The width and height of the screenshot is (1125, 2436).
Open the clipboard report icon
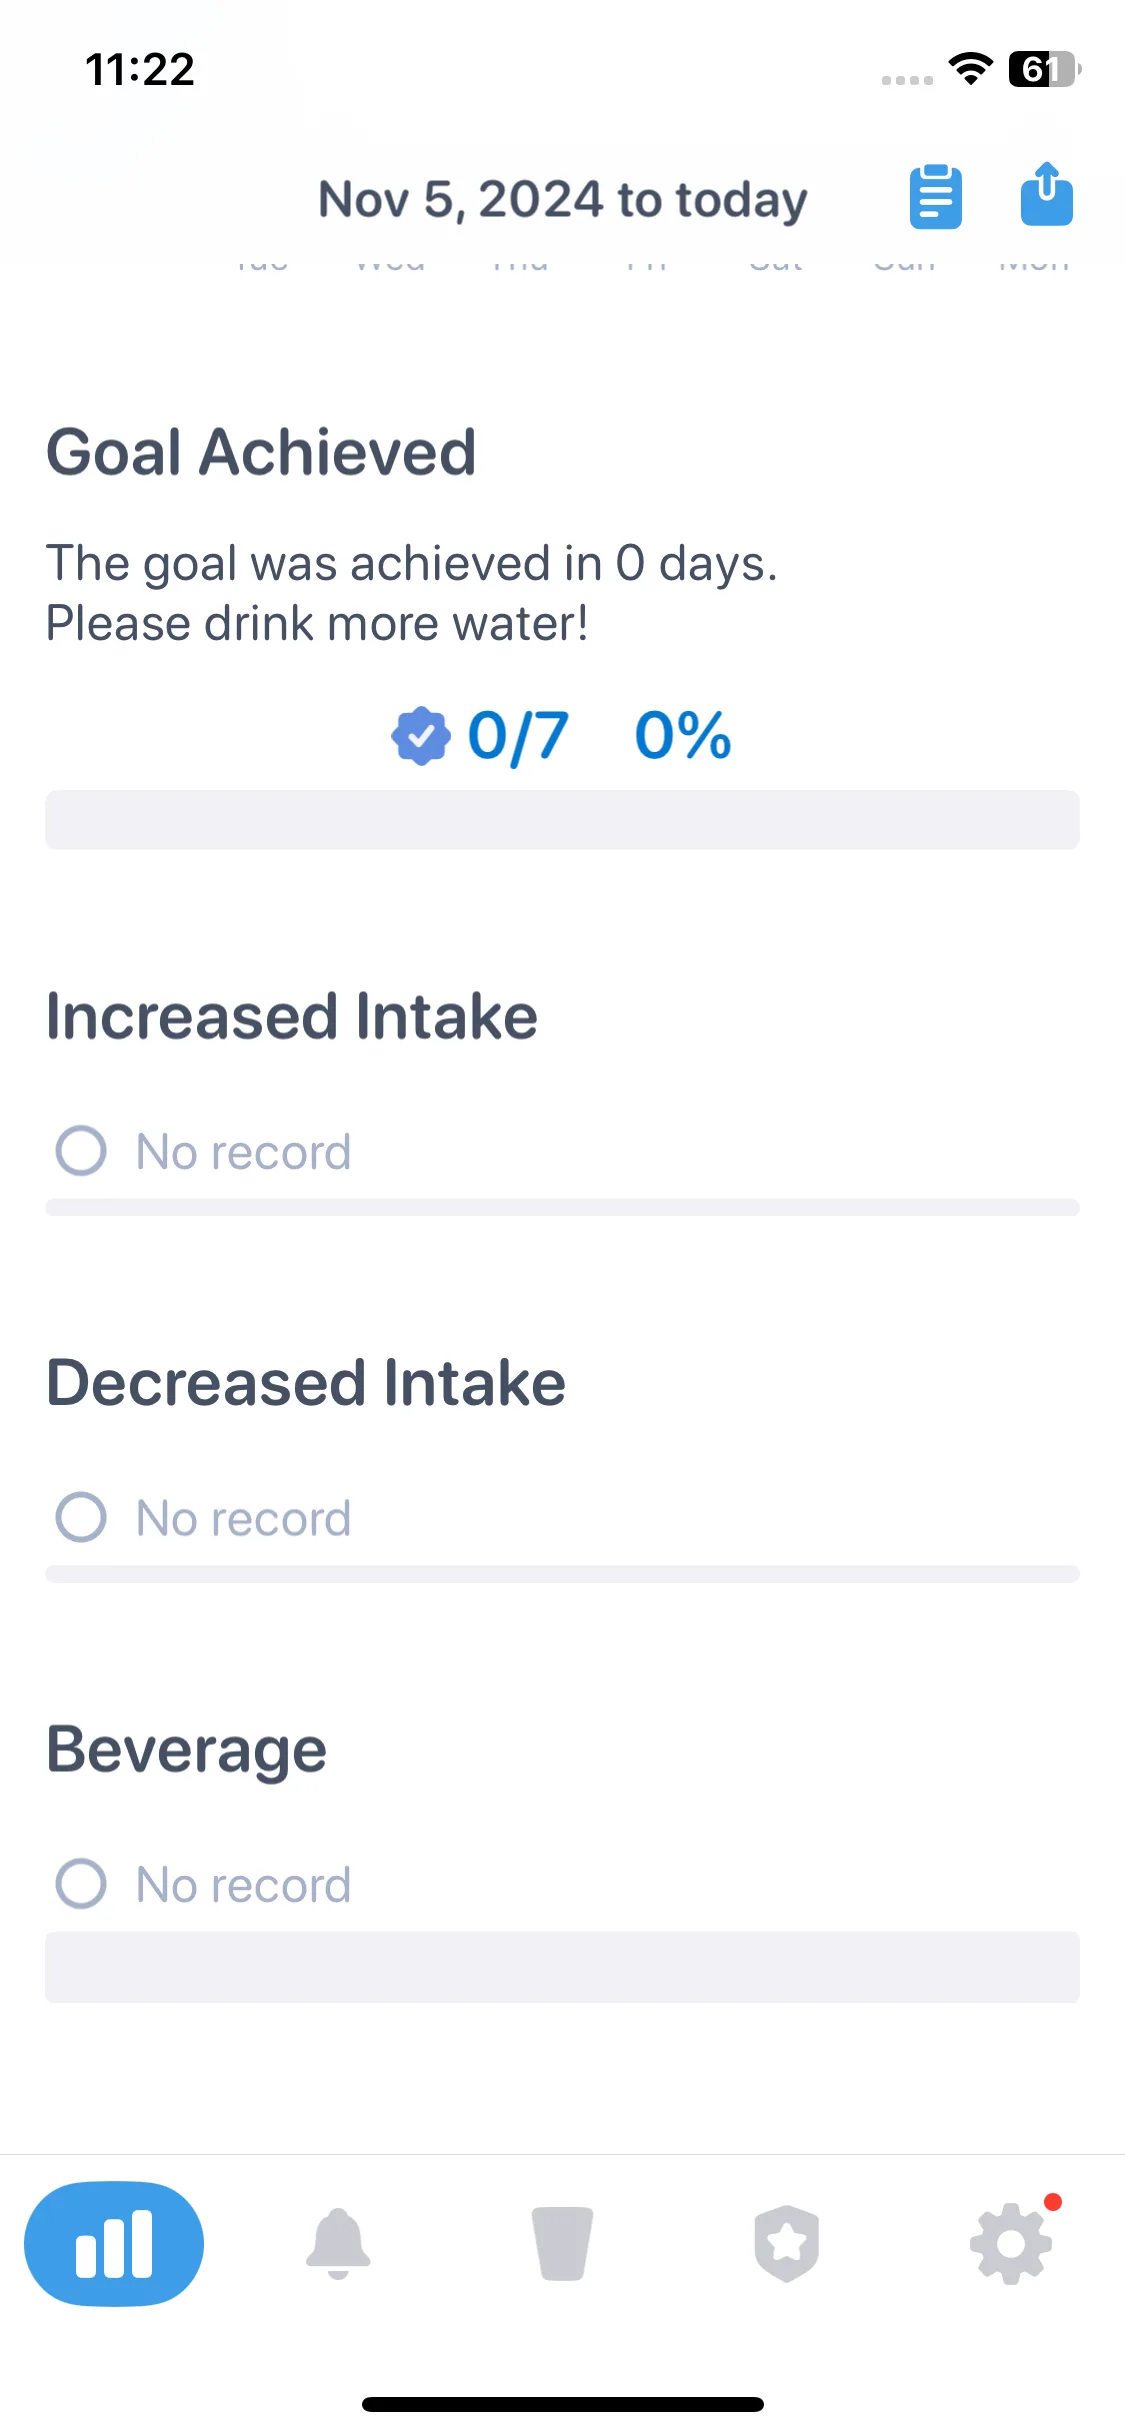pyautogui.click(x=935, y=197)
